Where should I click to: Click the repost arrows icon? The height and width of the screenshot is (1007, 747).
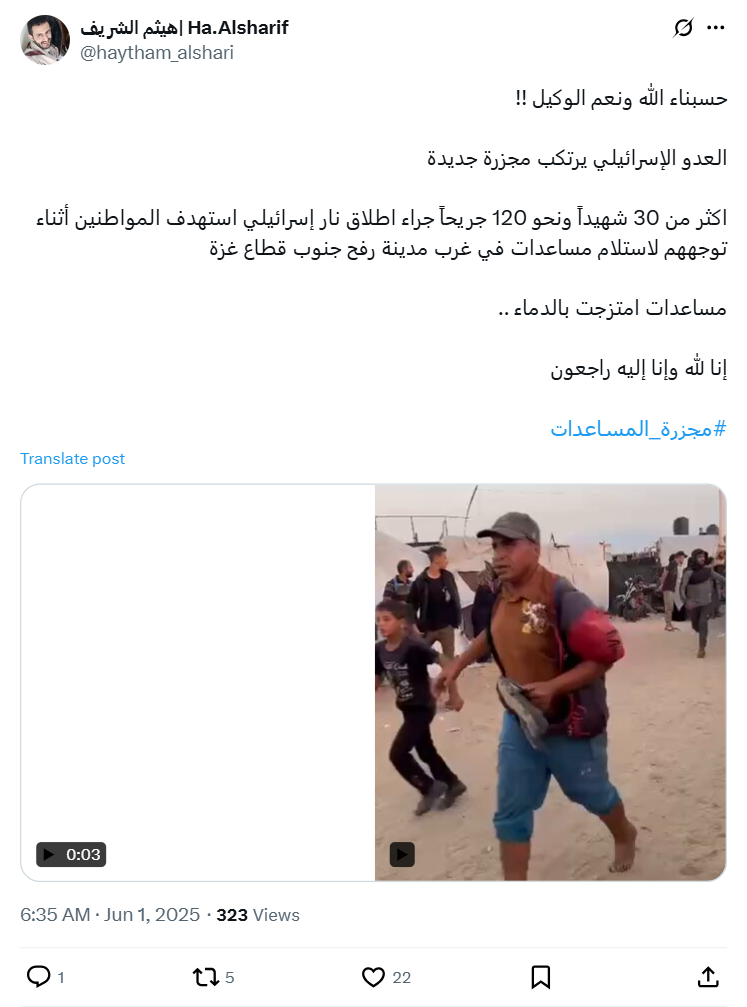[206, 977]
